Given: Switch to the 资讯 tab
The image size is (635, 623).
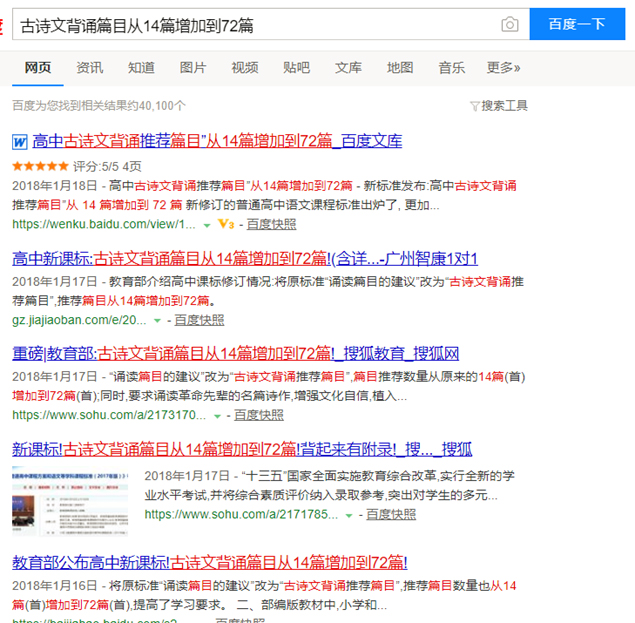Looking at the screenshot, I should click(x=89, y=67).
